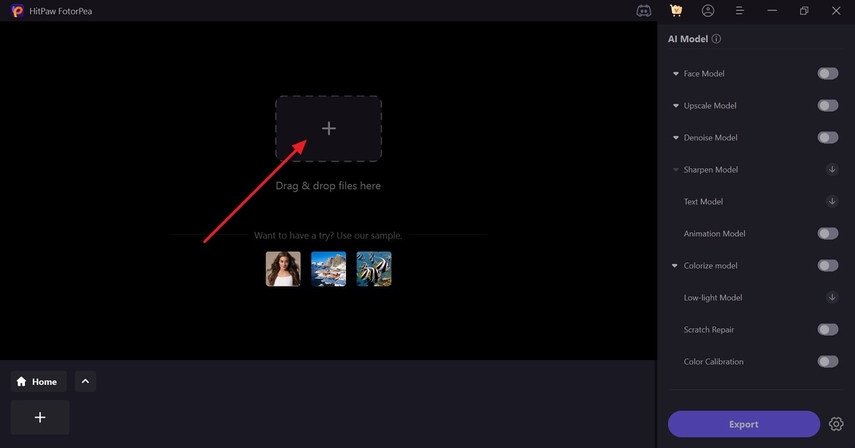Image resolution: width=855 pixels, height=448 pixels.
Task: Expand the Upscale Model options arrow
Action: [x=676, y=106]
